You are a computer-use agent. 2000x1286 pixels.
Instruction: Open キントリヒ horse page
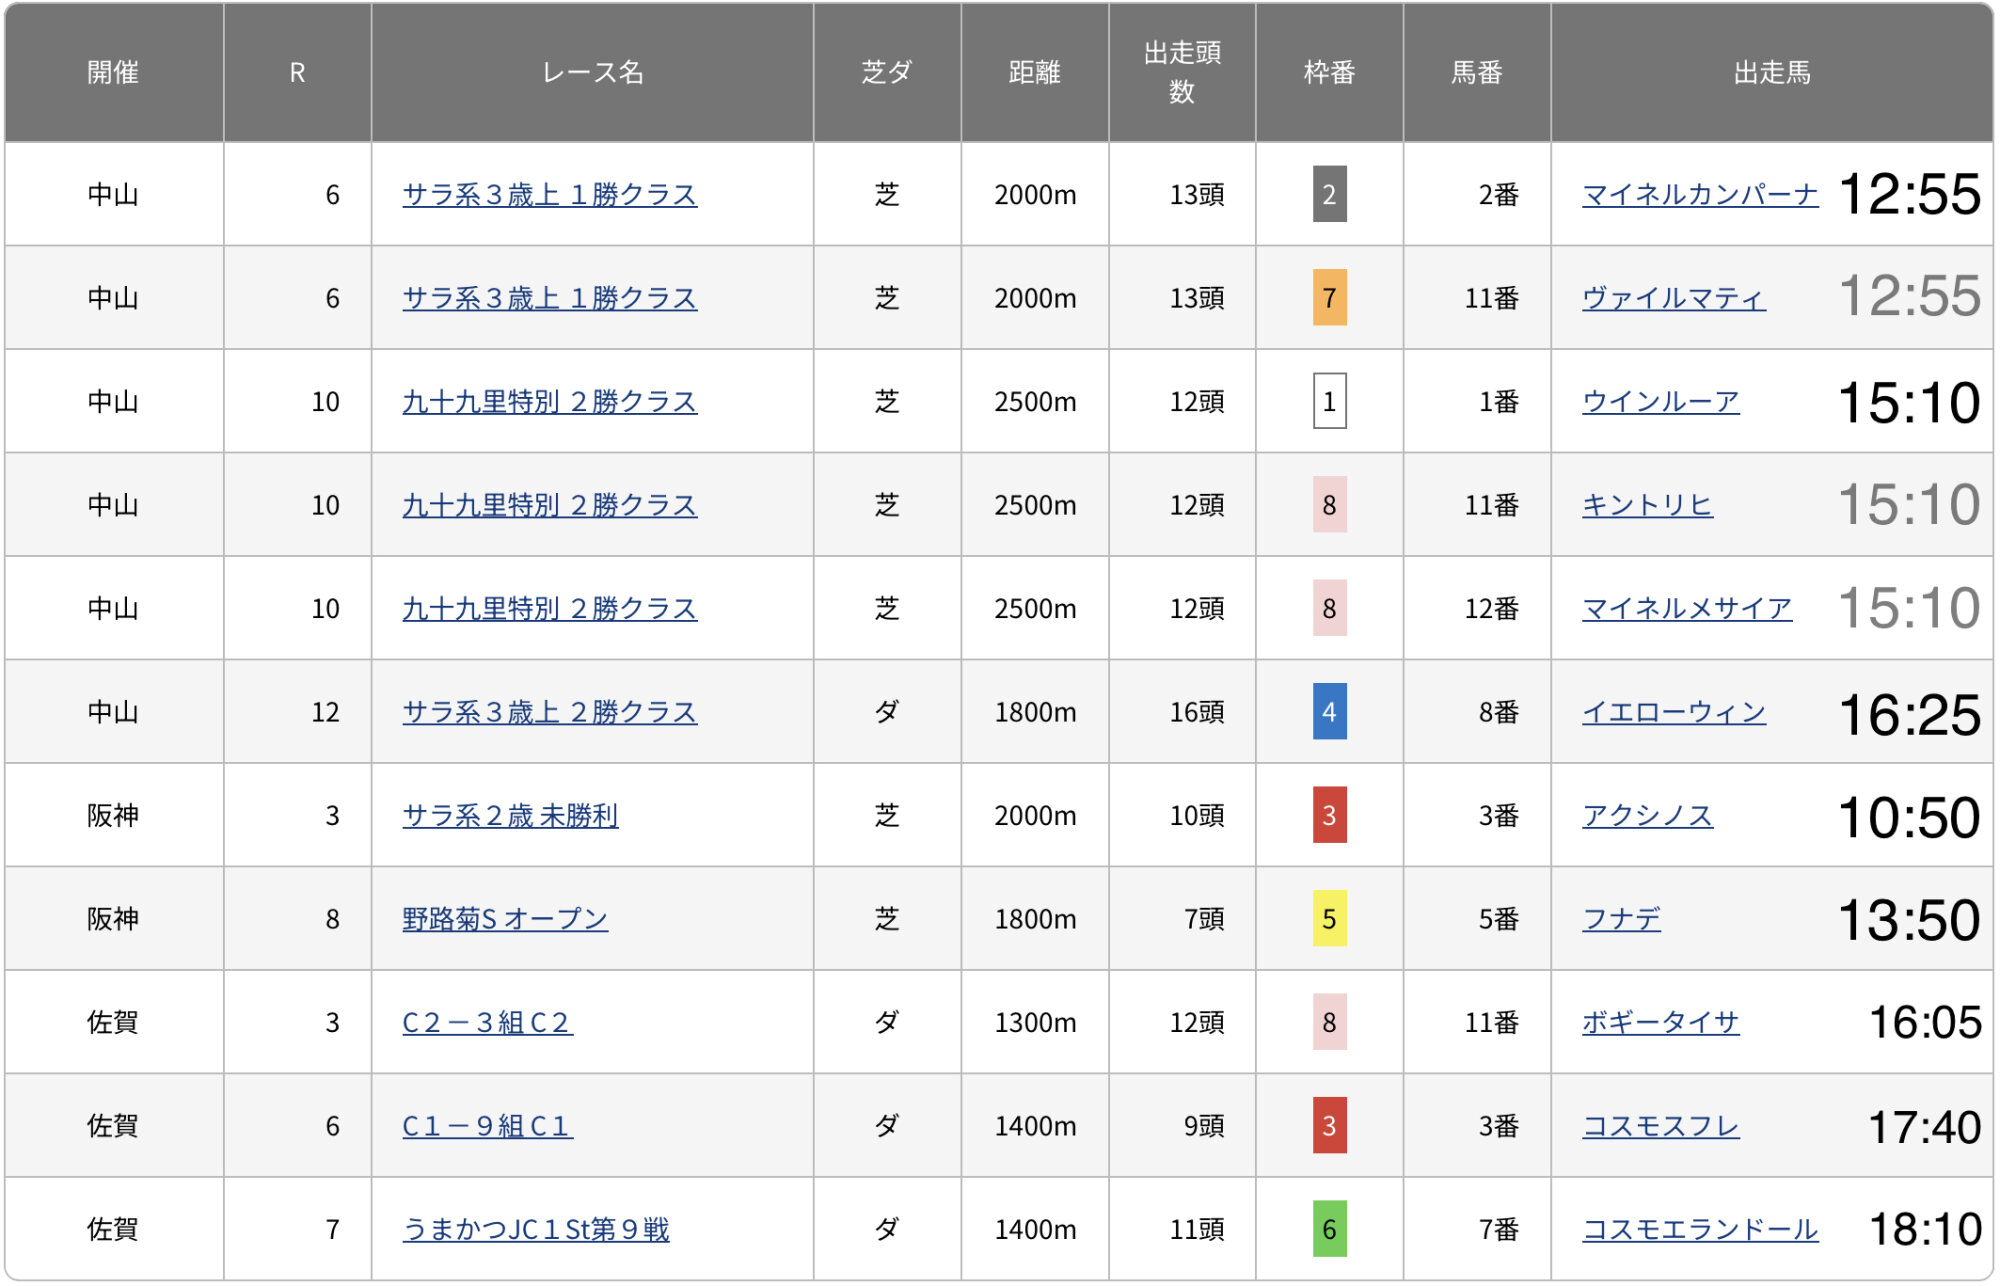point(1646,505)
